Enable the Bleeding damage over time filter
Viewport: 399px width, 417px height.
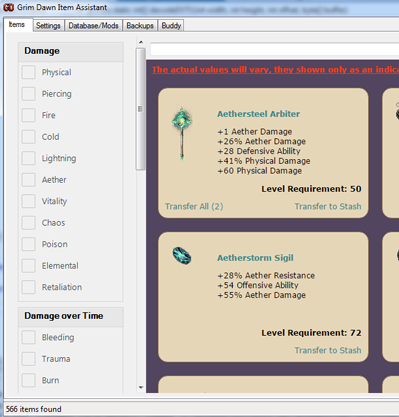pyautogui.click(x=29, y=337)
